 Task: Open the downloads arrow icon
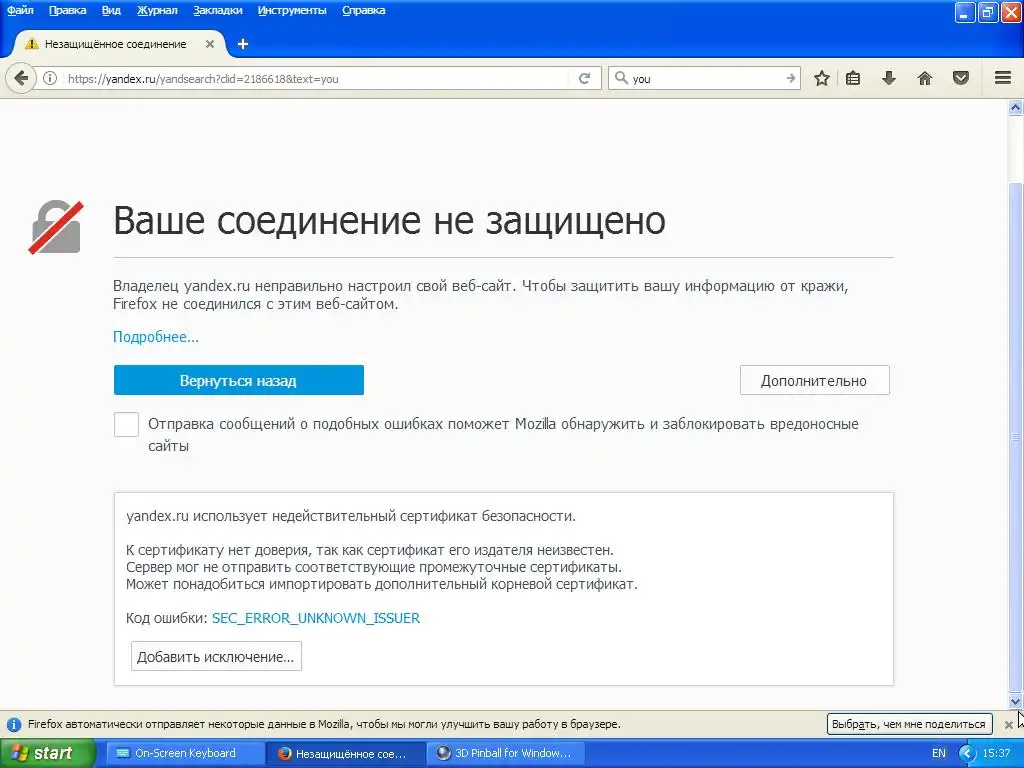tap(888, 79)
